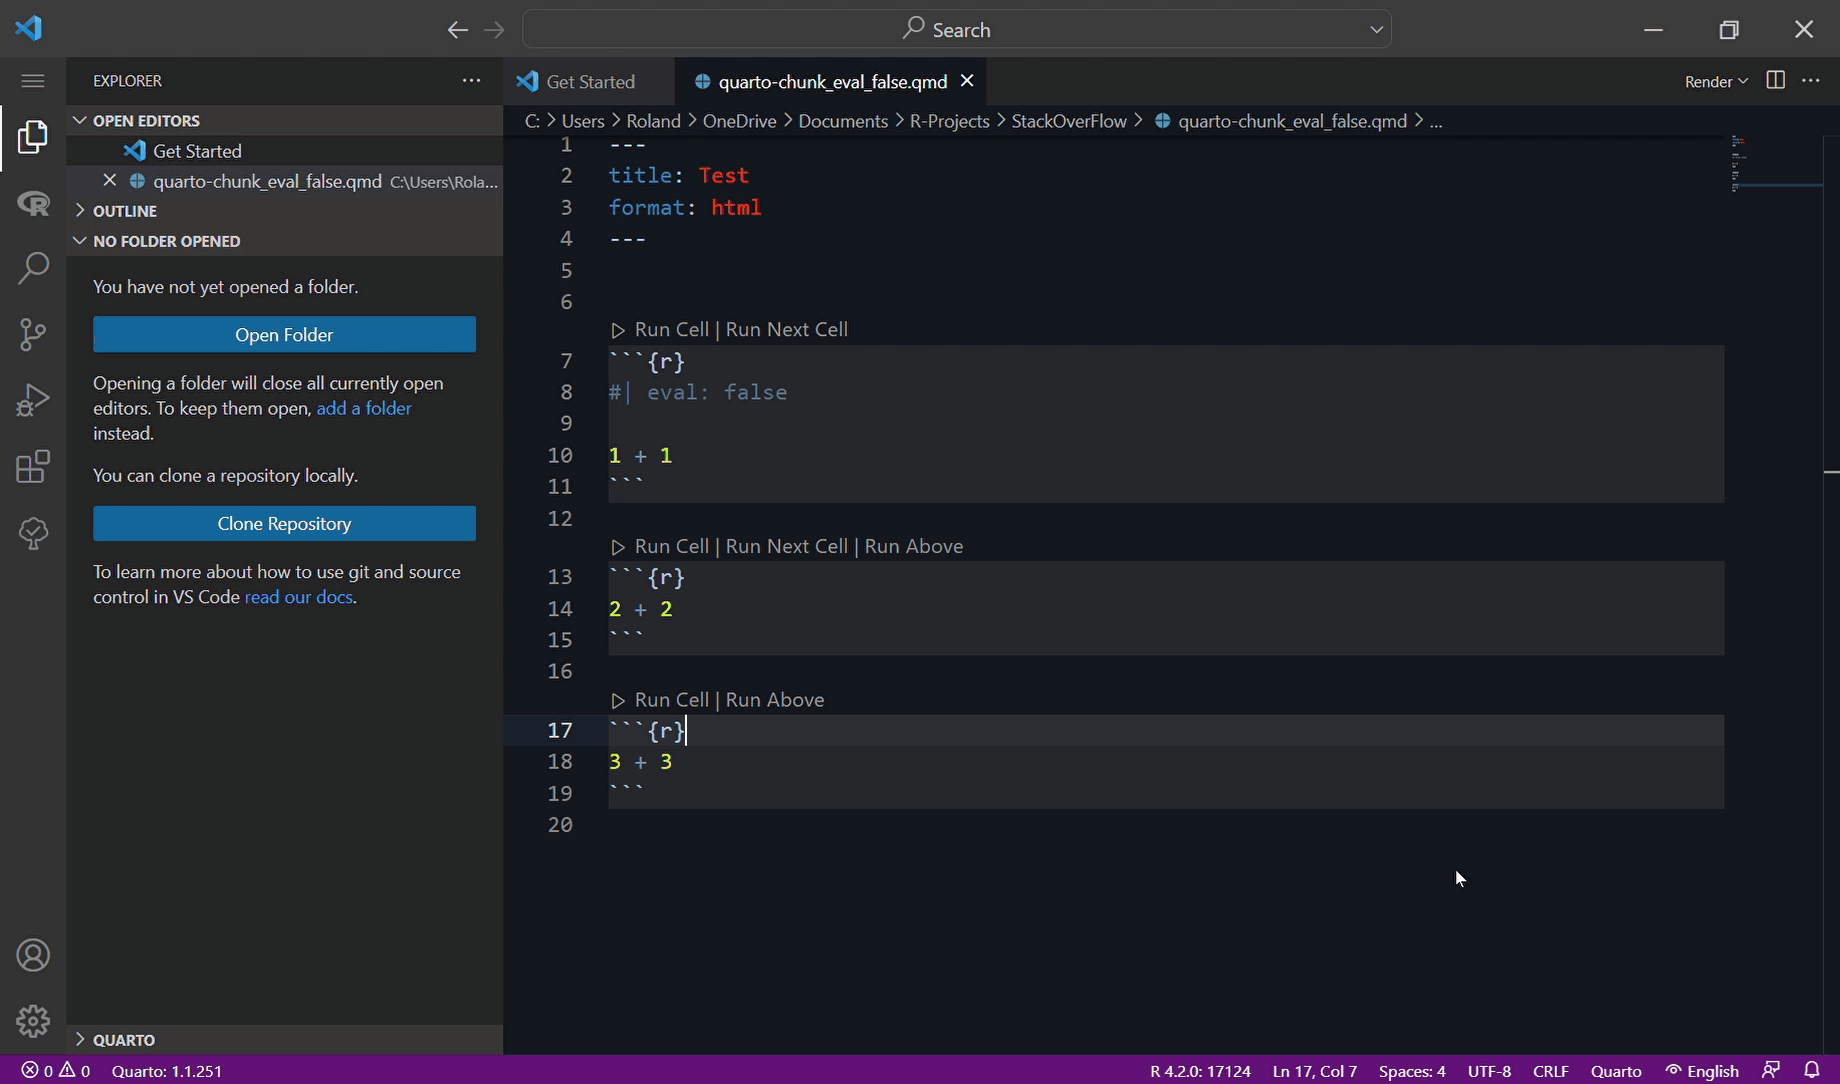
Task: Open the Explorer view in activity bar
Action: pos(33,137)
